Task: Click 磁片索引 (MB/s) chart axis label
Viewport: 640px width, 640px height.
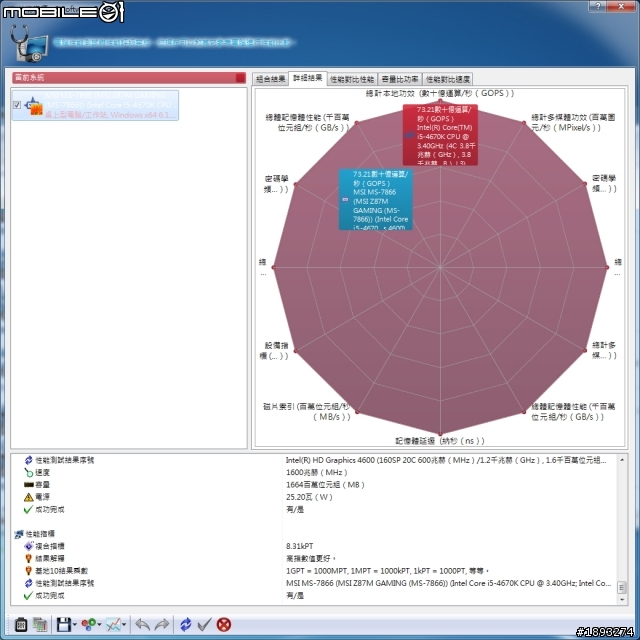Action: click(307, 411)
